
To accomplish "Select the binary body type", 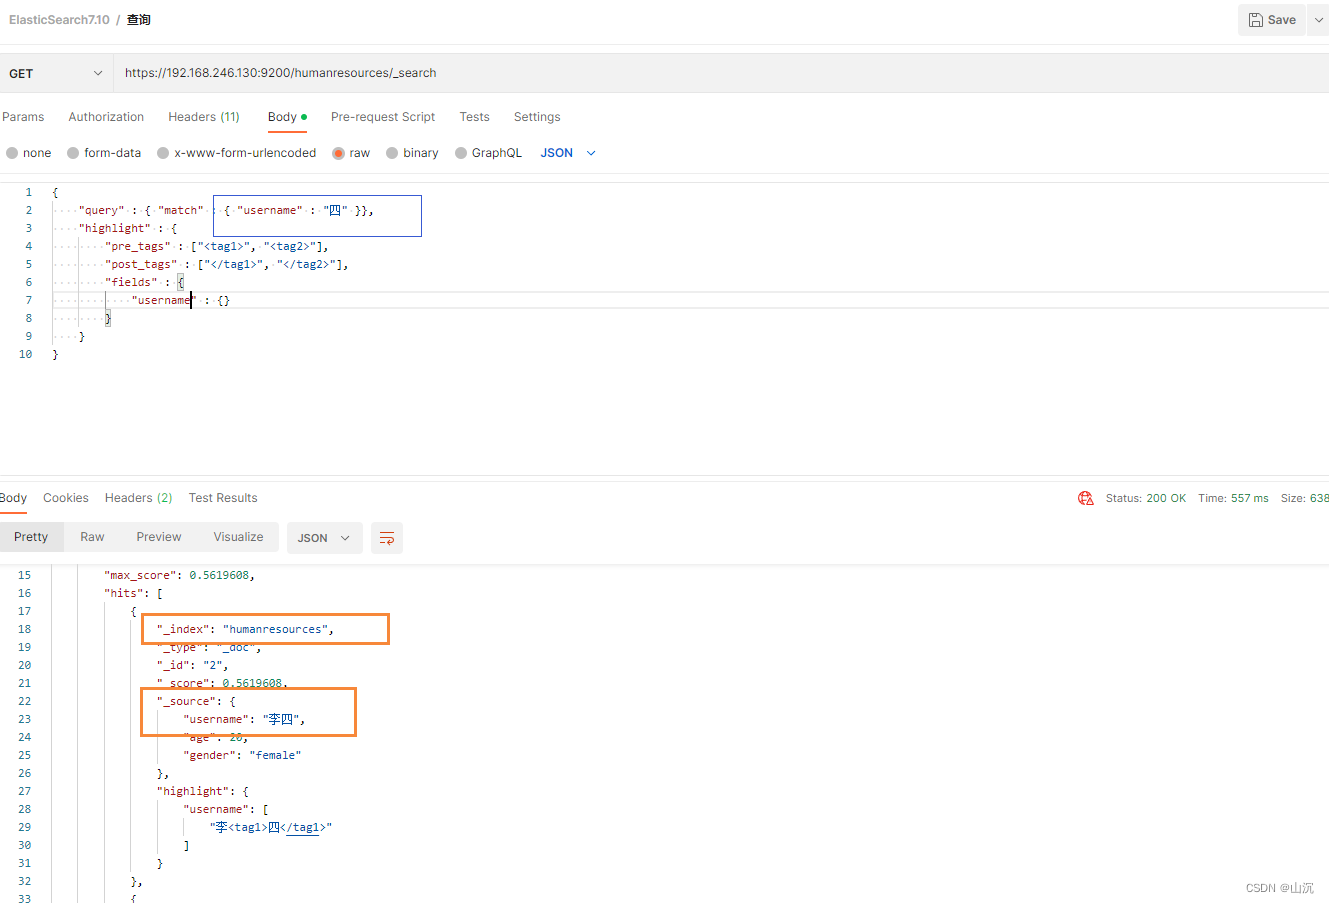I will (412, 153).
